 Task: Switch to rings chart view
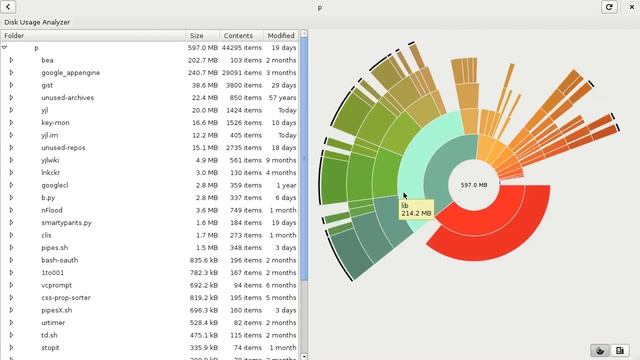click(600, 350)
